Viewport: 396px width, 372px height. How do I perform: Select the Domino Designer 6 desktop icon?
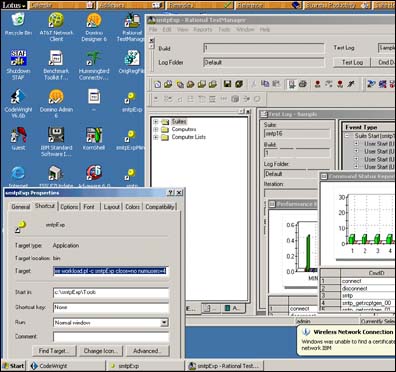94,27
